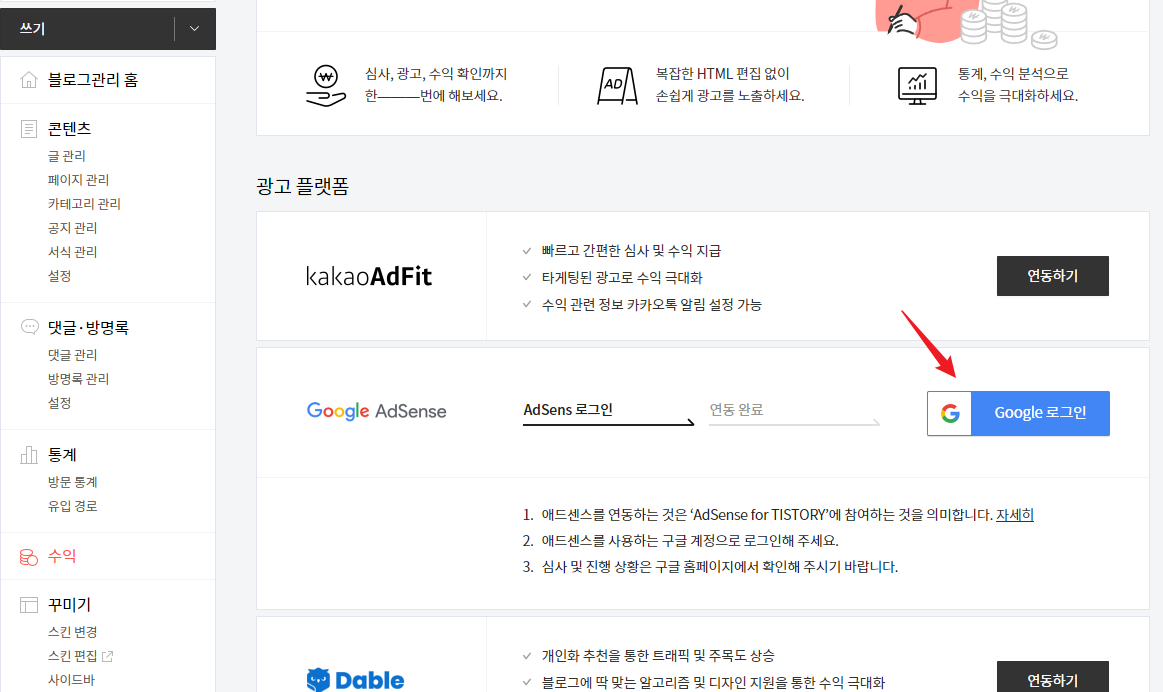Click the 쓰기 write button
Image resolution: width=1163 pixels, height=692 pixels.
88,29
